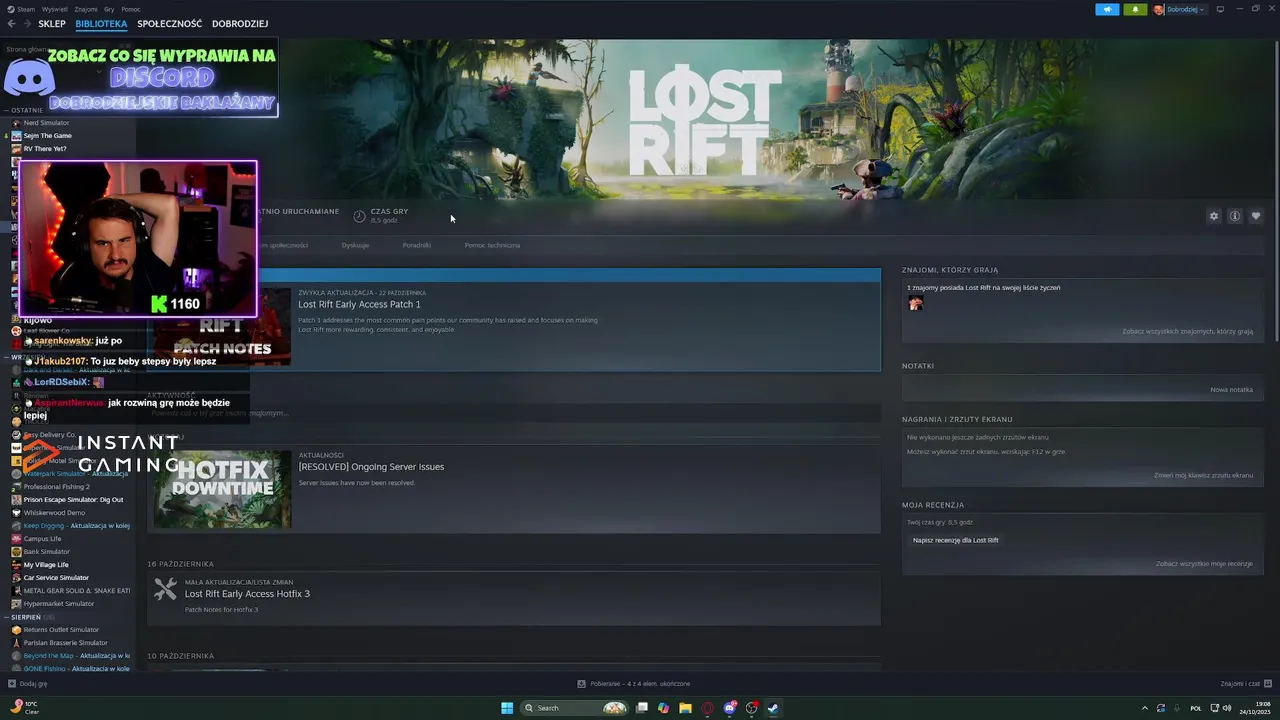Open the OBS icon on the taskbar
Image resolution: width=1280 pixels, height=720 pixels.
pyautogui.click(x=752, y=708)
